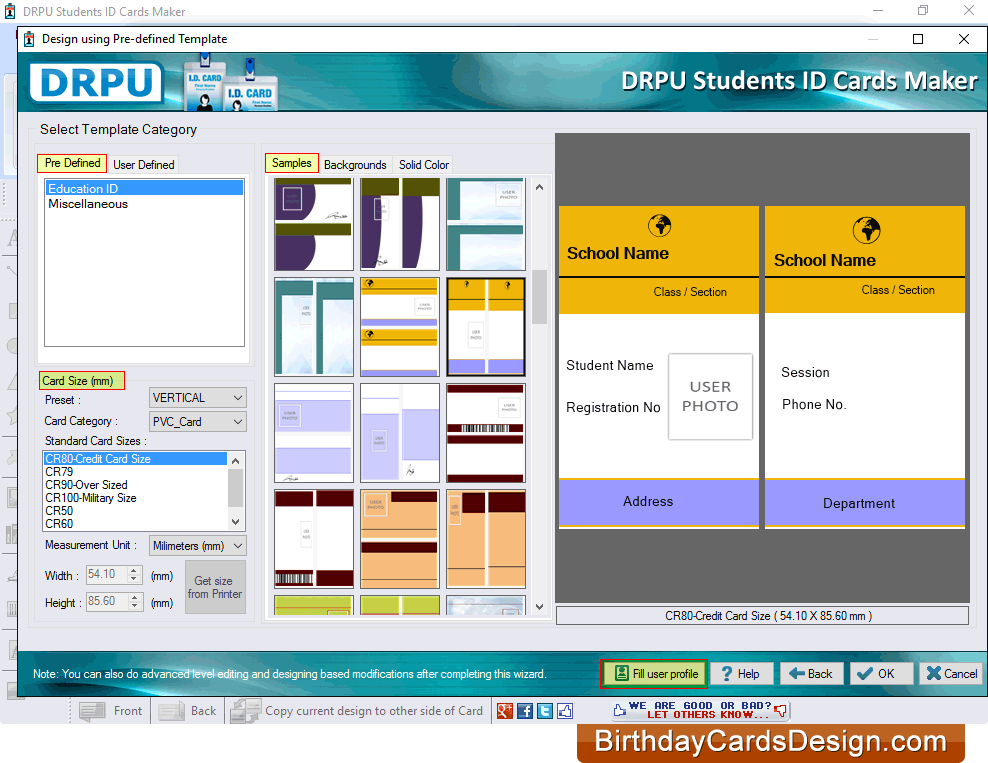Screen dimensions: 988x763
Task: Click Copy current design to other side
Action: (x=357, y=711)
